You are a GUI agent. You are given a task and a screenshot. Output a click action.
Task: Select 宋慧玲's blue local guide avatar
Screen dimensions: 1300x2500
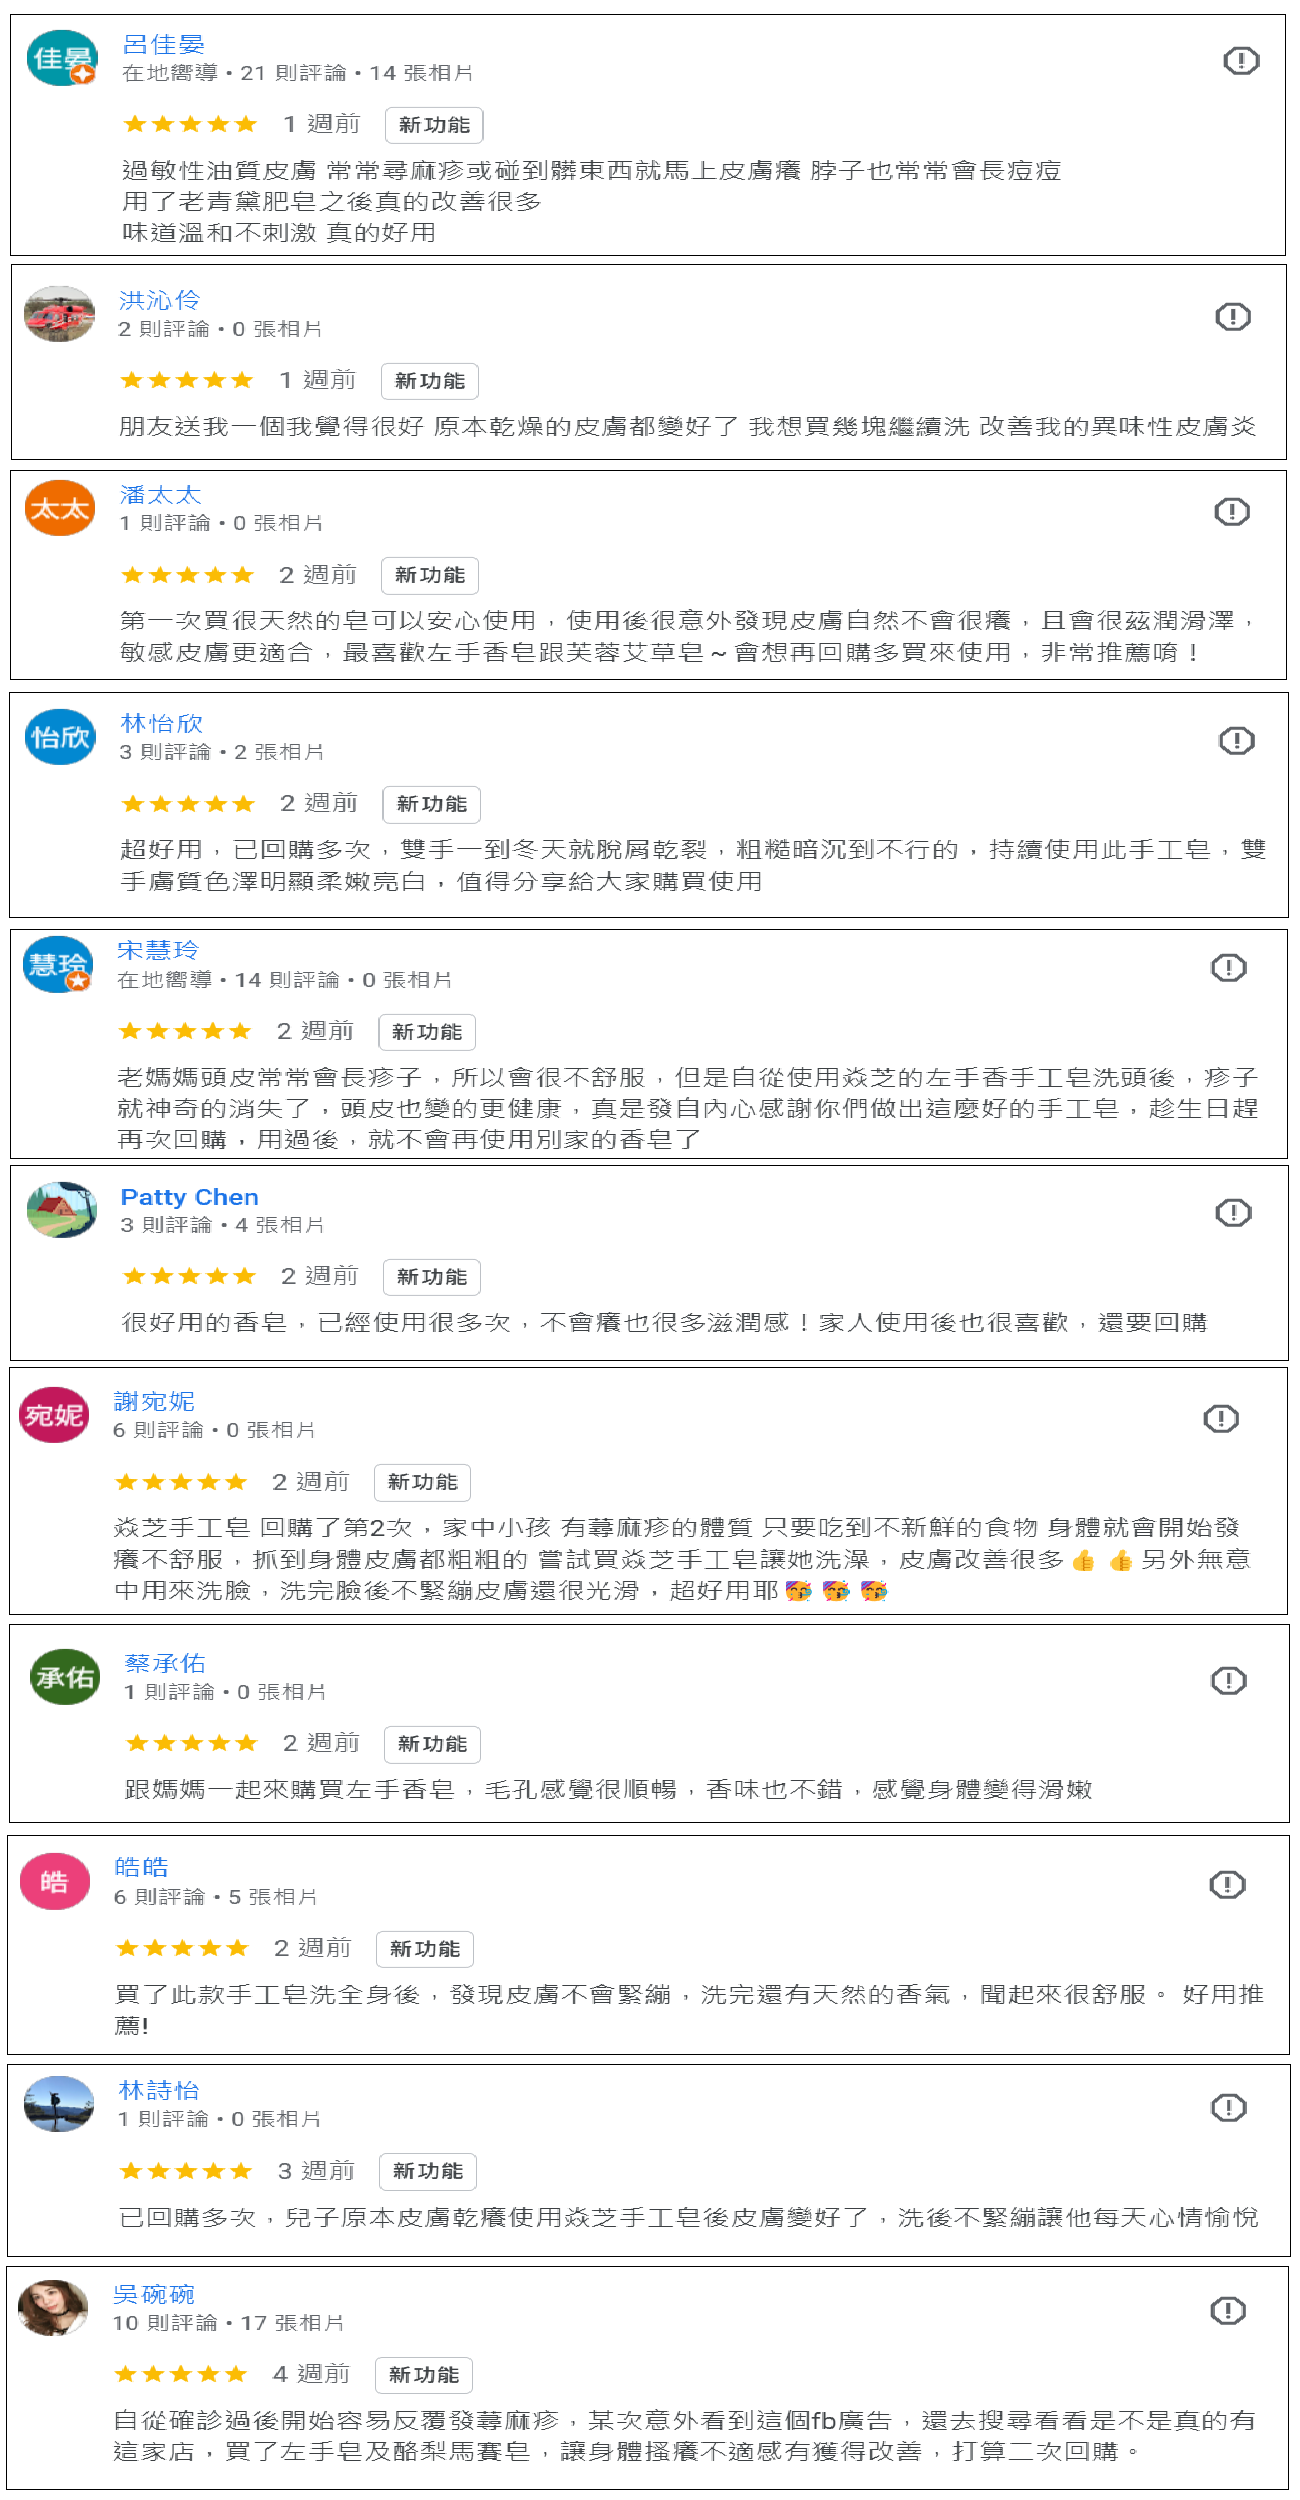(58, 964)
